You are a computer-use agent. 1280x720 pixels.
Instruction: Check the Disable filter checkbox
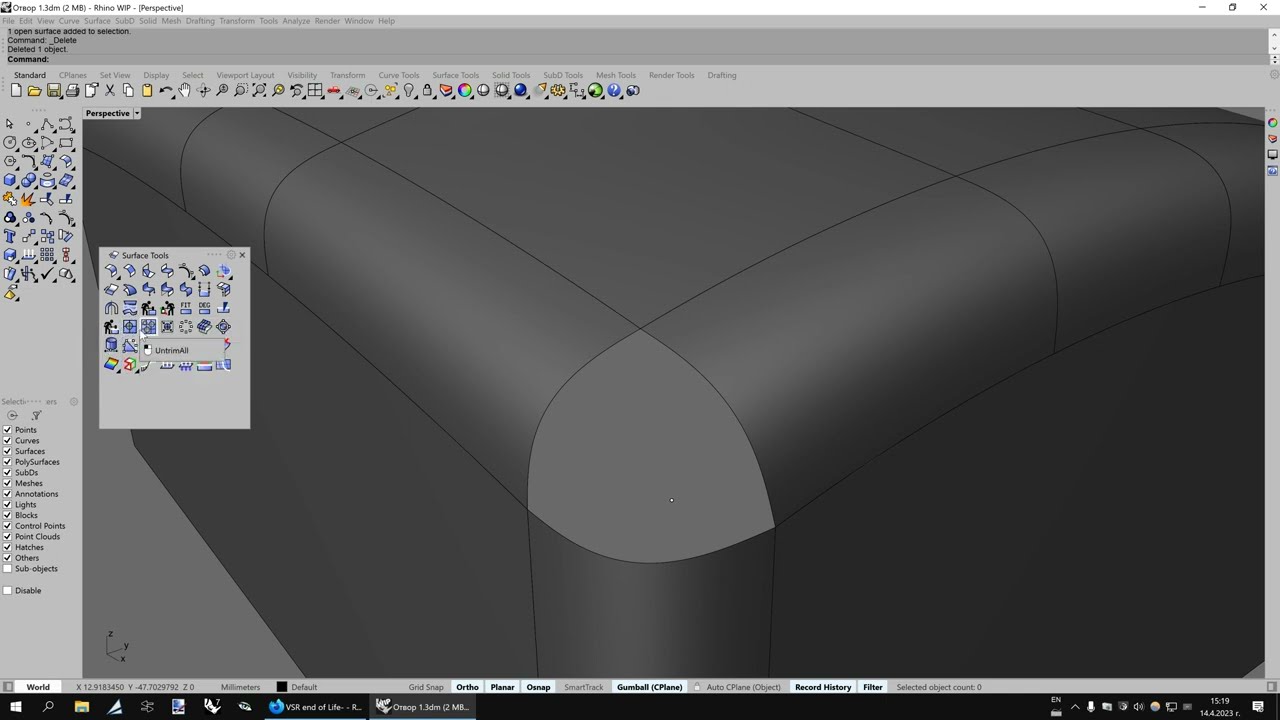pos(8,590)
